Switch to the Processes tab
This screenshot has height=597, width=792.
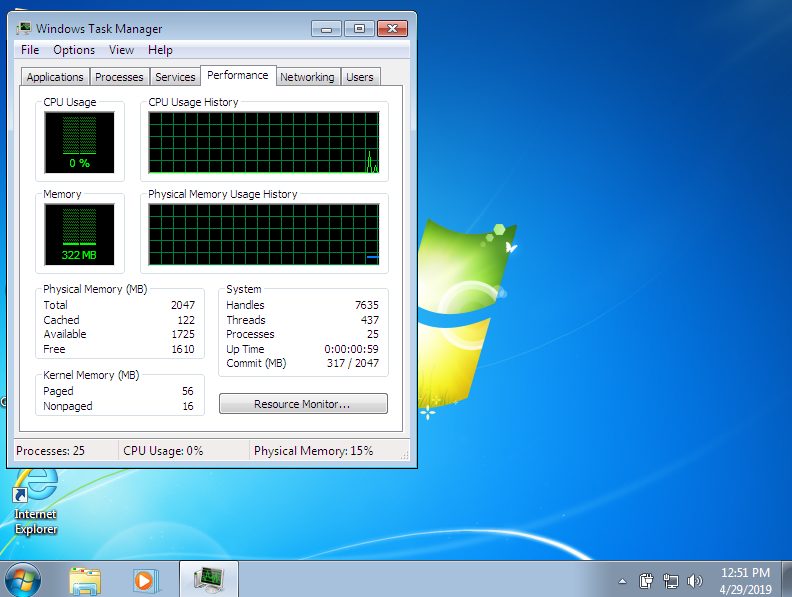pyautogui.click(x=119, y=77)
